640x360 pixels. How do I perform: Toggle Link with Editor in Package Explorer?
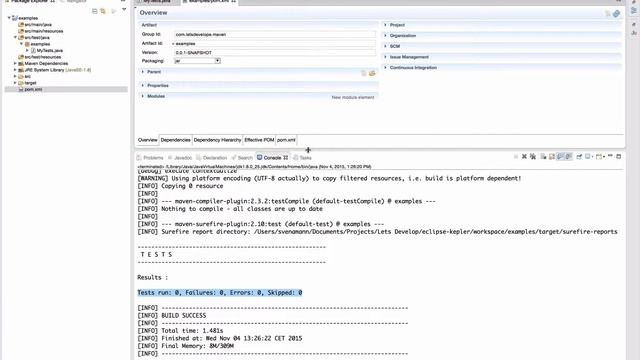click(x=103, y=11)
